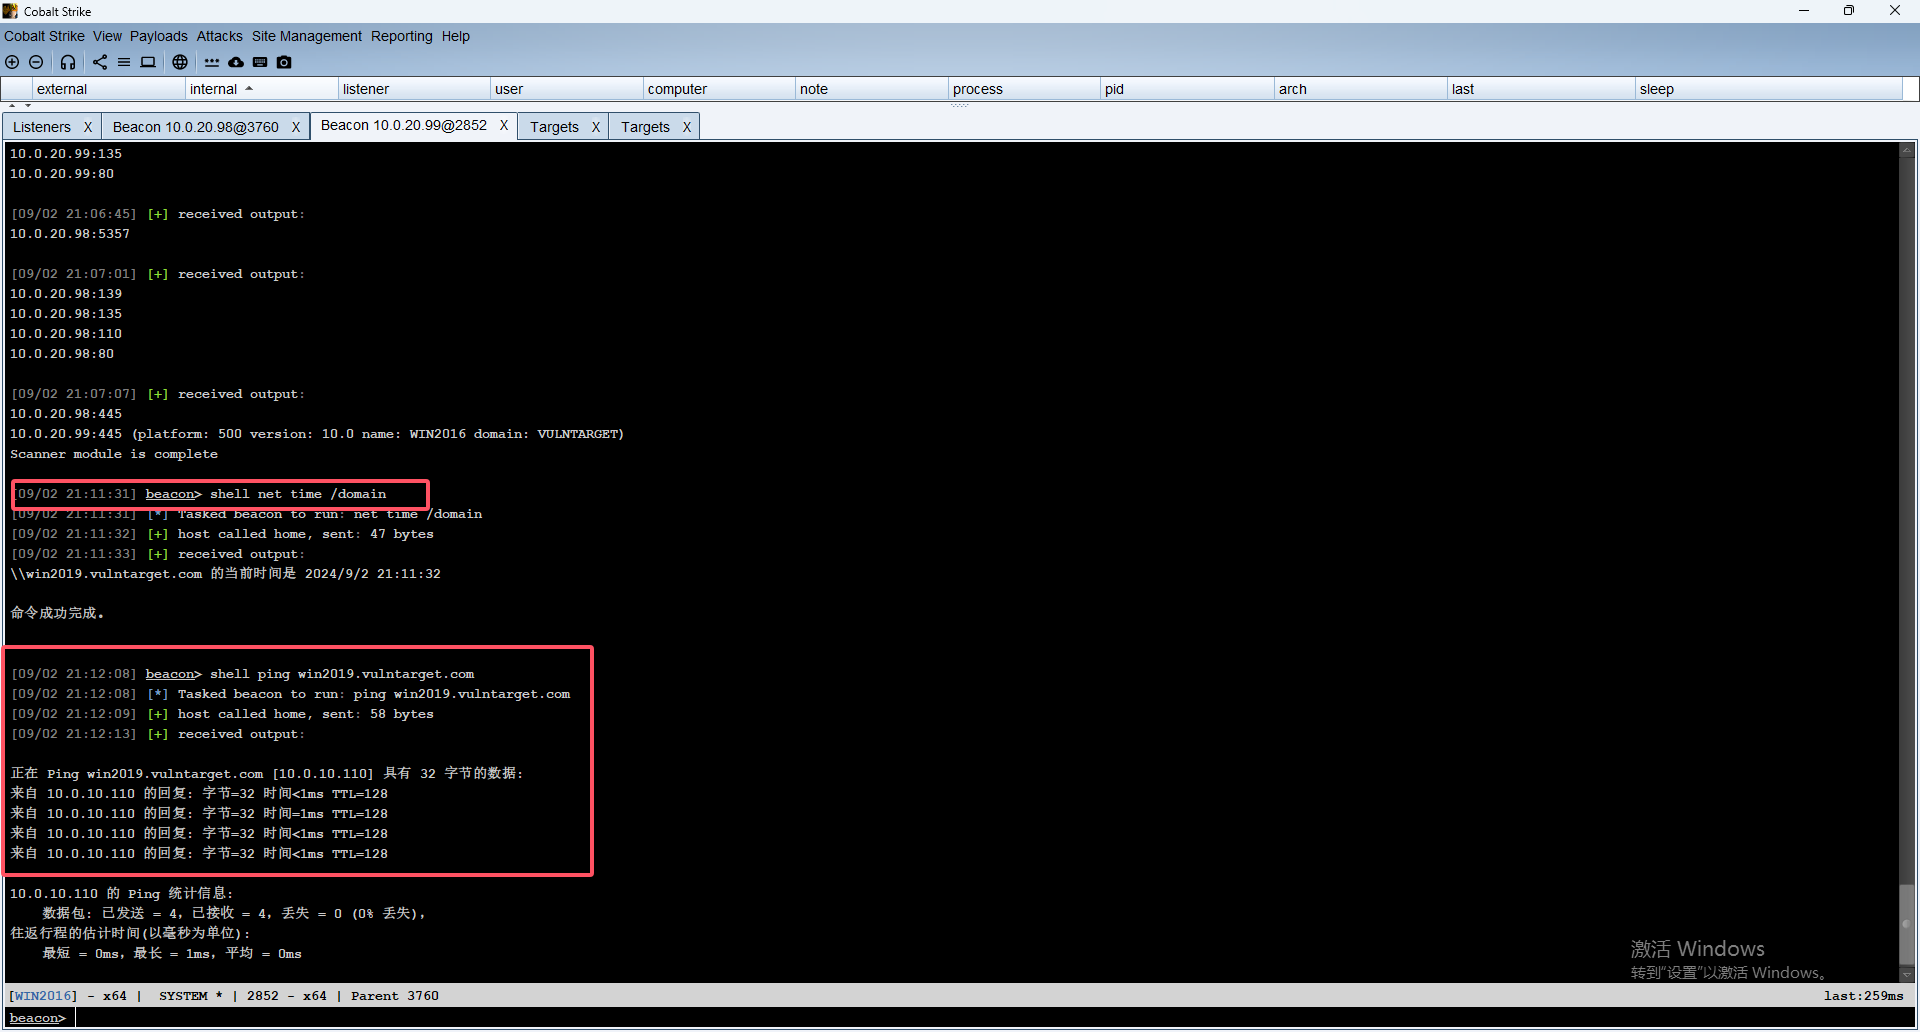Click 'host called home, sent: 58 bytes'
Screen dimensions: 1920x1032
(306, 714)
